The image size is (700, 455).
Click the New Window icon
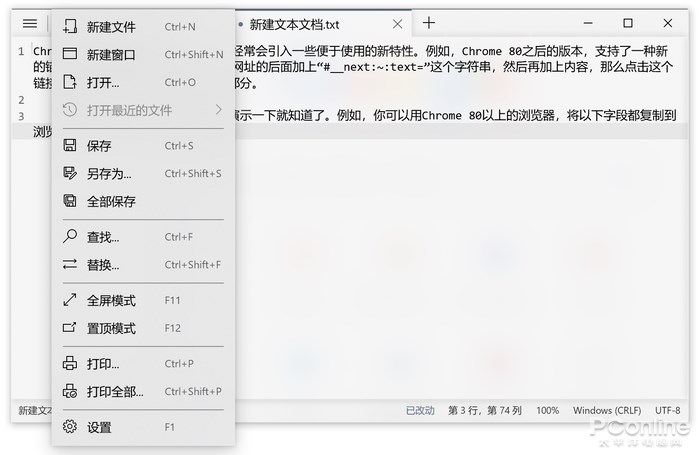pos(70,54)
